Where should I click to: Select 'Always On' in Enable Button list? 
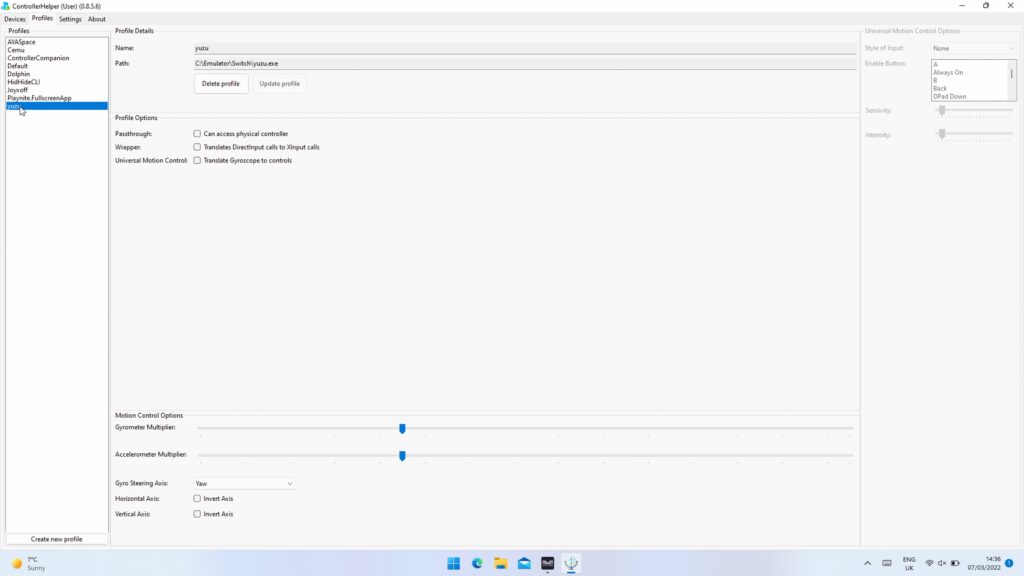coord(970,72)
